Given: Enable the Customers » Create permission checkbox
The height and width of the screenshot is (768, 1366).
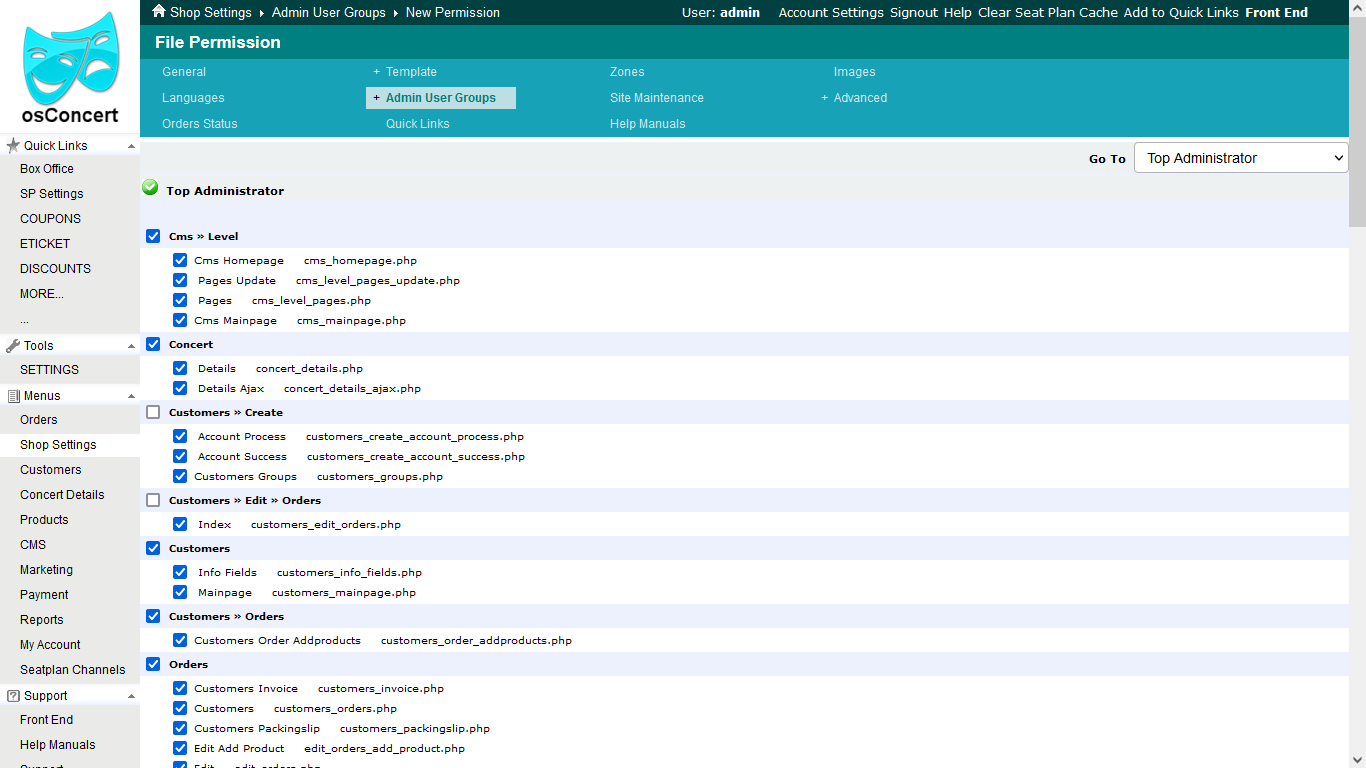Looking at the screenshot, I should click(x=153, y=412).
